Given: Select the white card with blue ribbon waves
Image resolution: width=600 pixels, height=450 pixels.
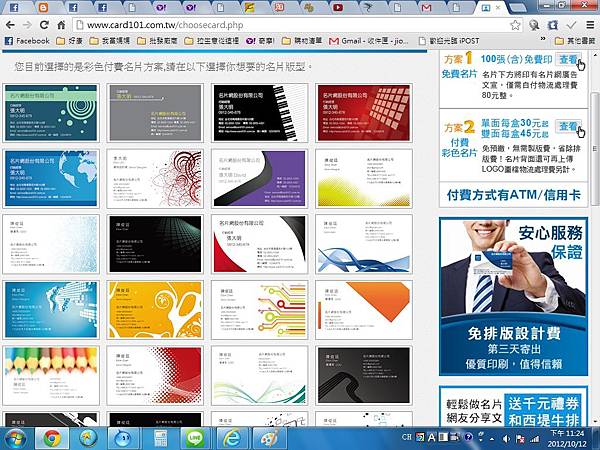Looking at the screenshot, I should click(364, 244).
